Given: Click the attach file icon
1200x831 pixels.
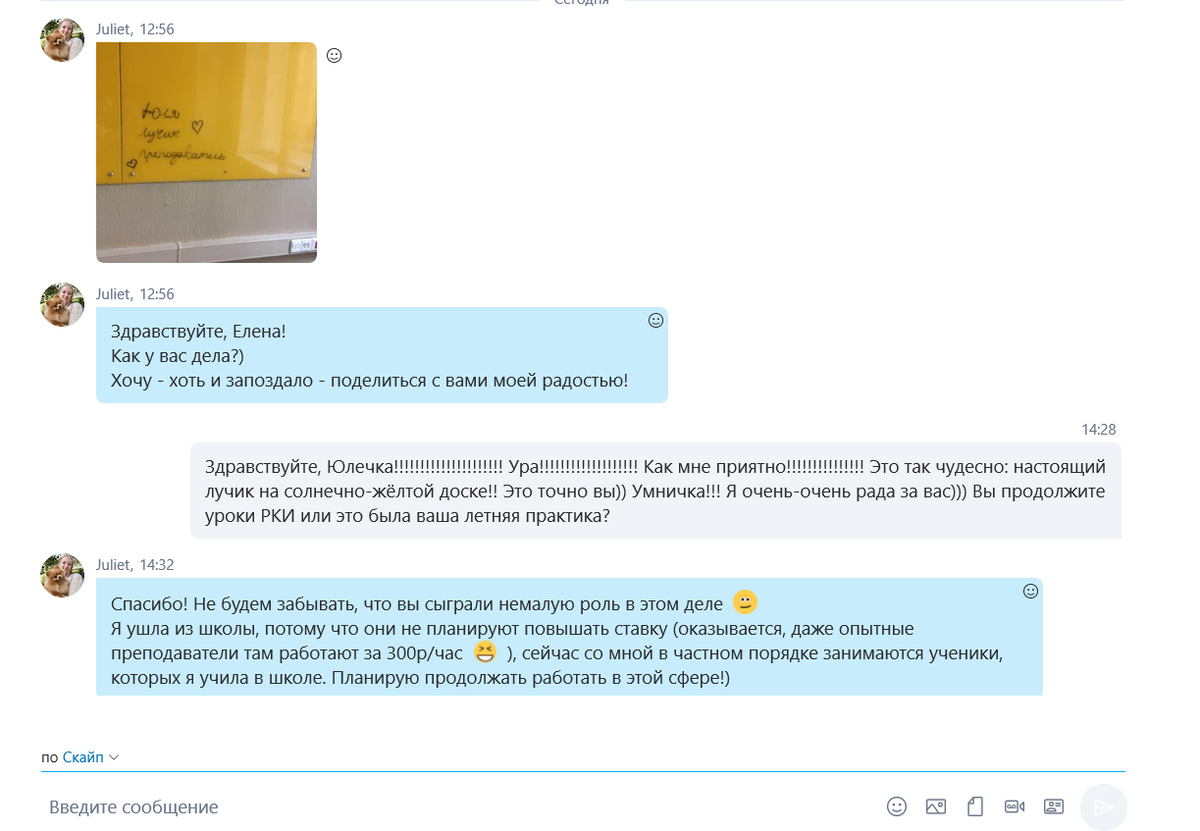Looking at the screenshot, I should (975, 806).
